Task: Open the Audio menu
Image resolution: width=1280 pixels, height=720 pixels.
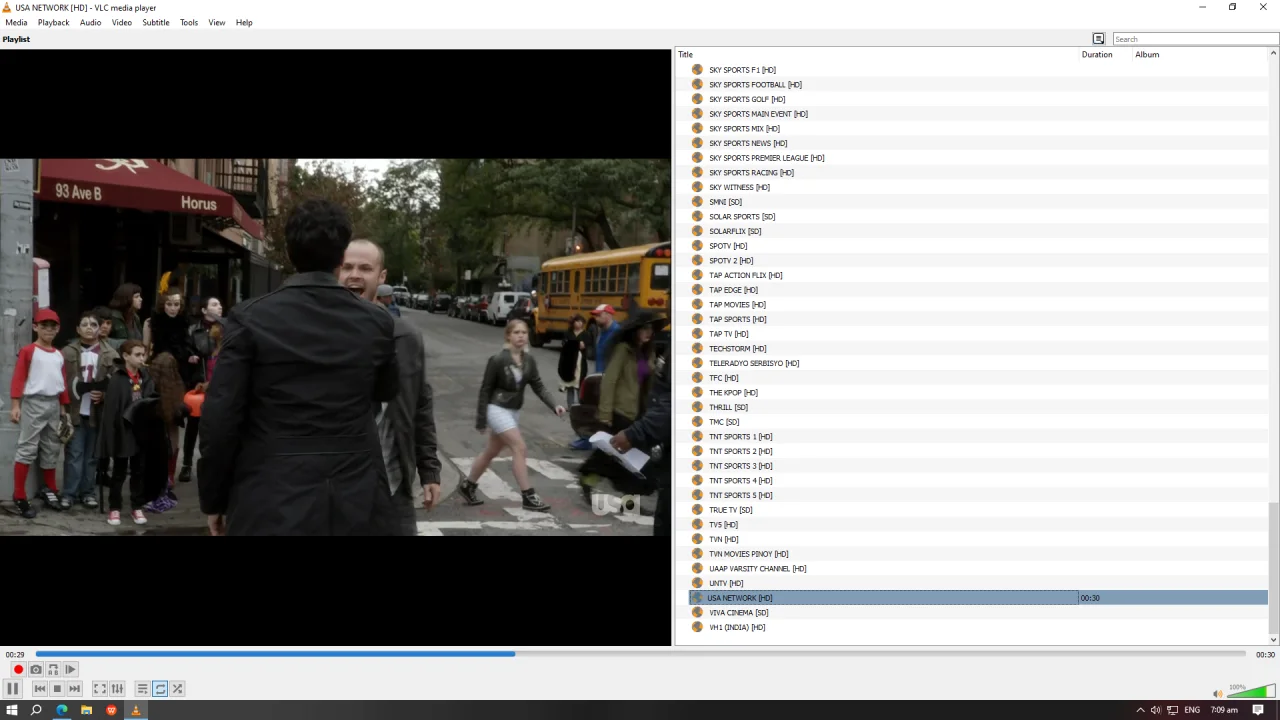Action: [x=90, y=22]
